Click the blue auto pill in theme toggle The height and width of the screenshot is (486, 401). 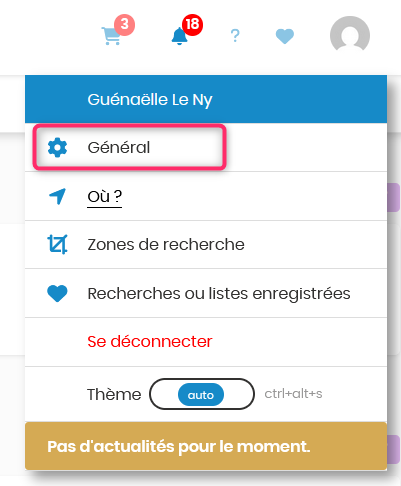[x=201, y=395]
